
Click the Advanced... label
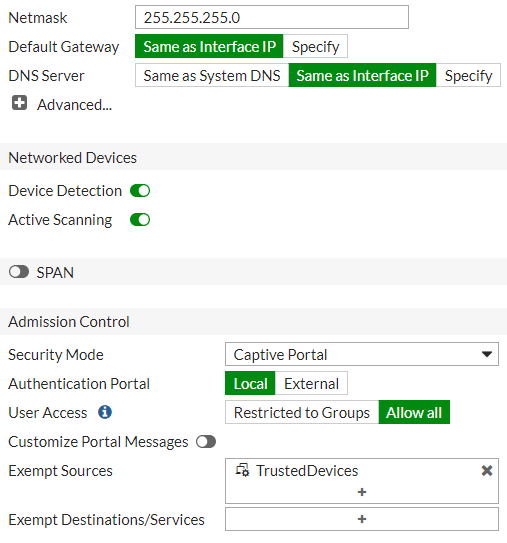[x=74, y=105]
